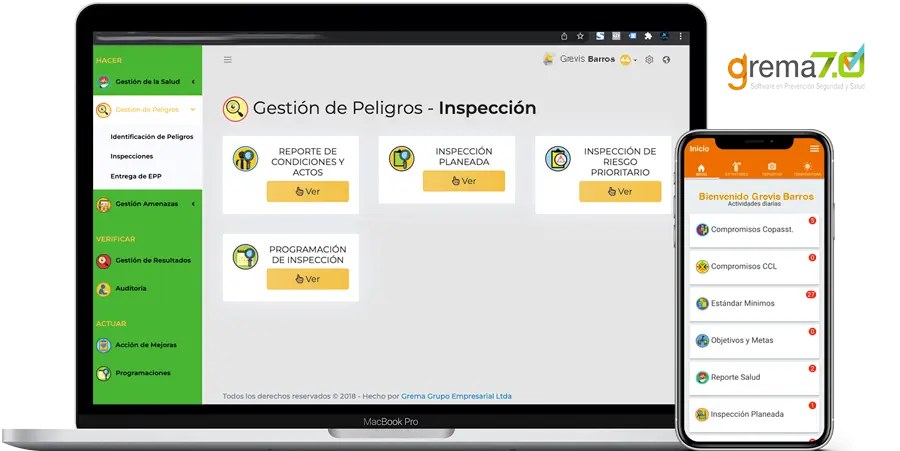The image size is (900, 451).
Task: Select the Reportar camera tab on phone
Action: [x=772, y=170]
